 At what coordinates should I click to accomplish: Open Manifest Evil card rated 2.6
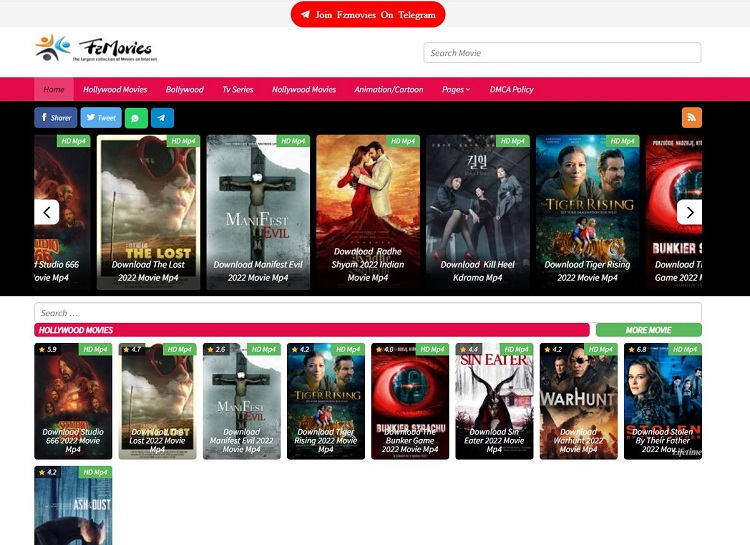point(242,401)
